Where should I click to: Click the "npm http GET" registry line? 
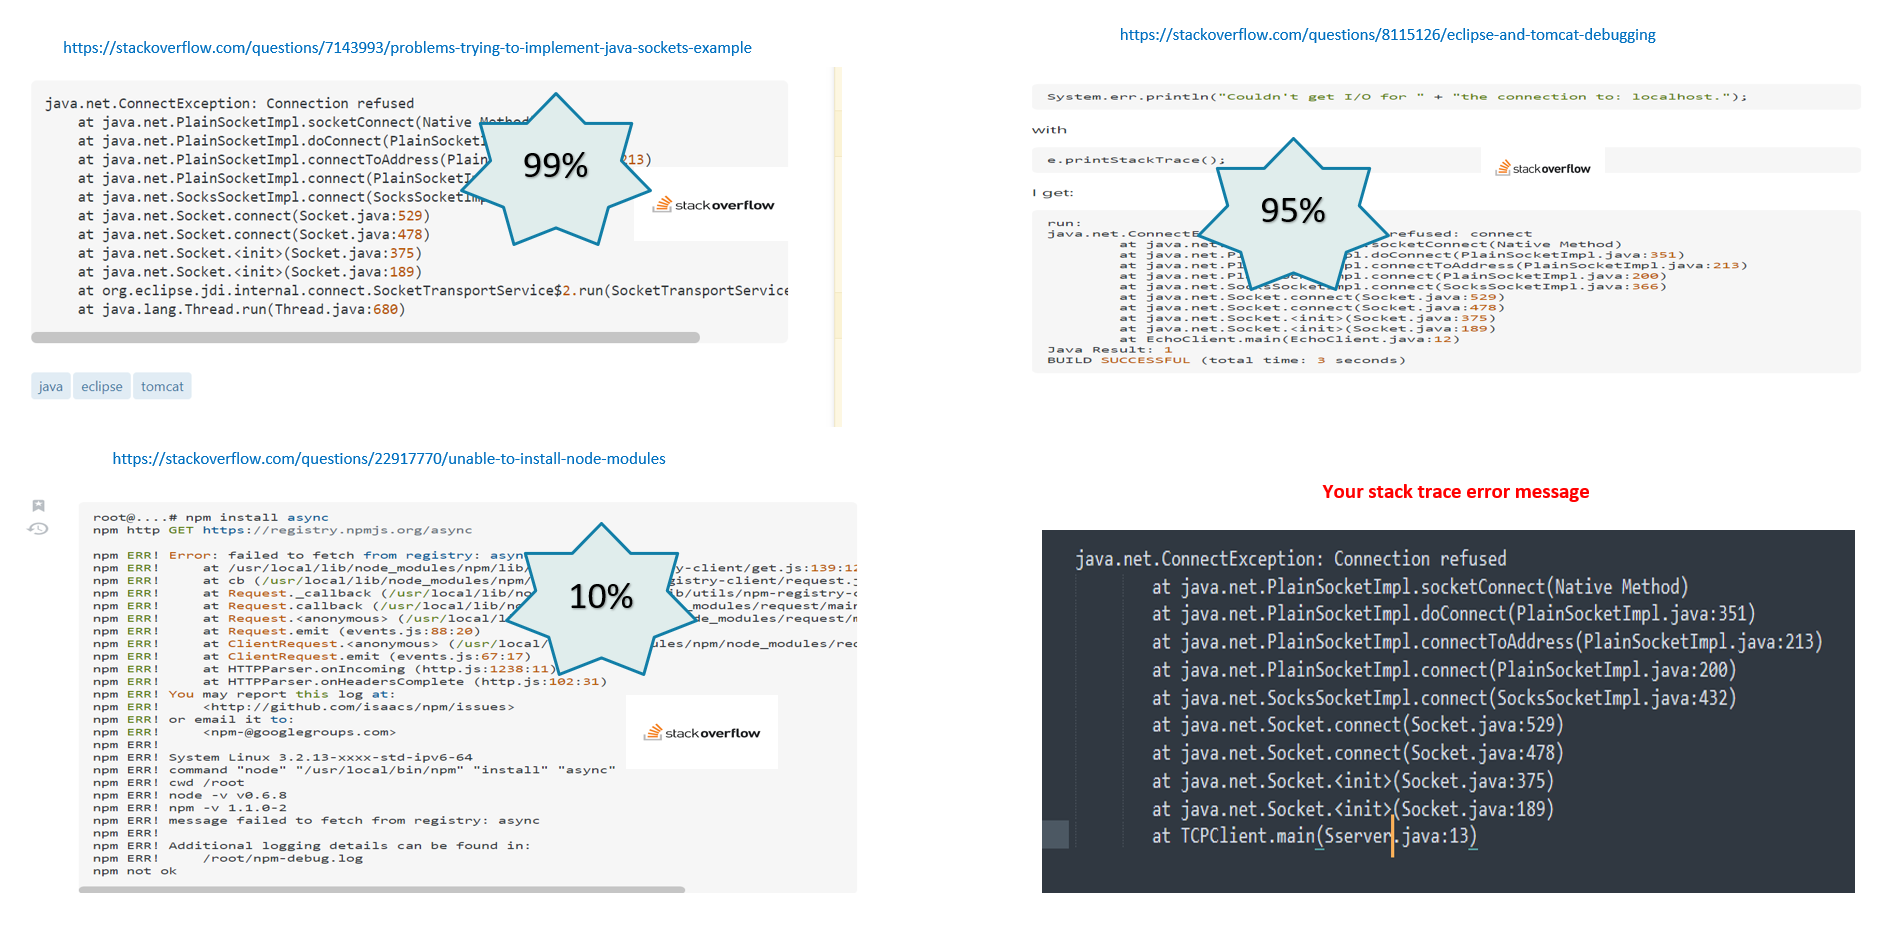click(282, 530)
